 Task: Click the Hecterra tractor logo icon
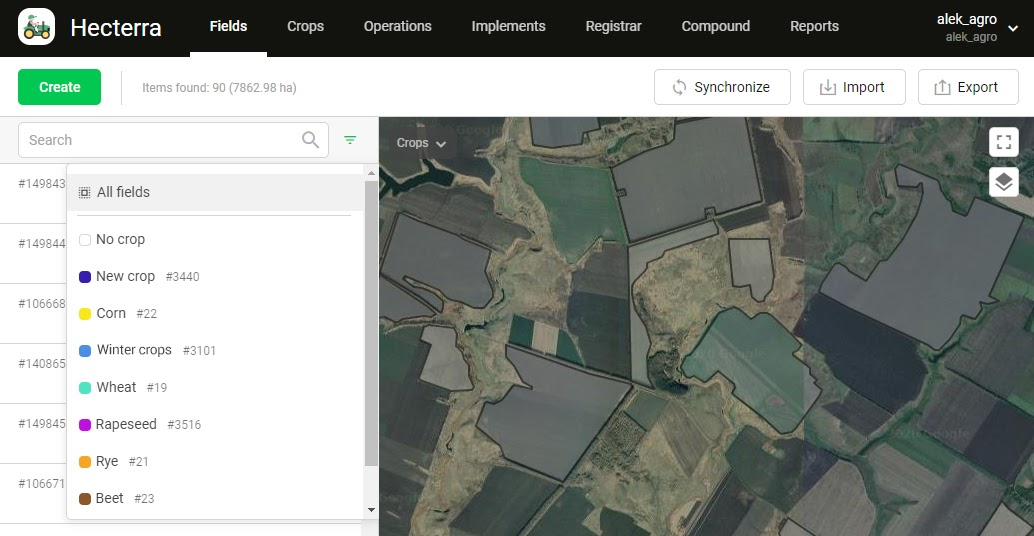37,27
